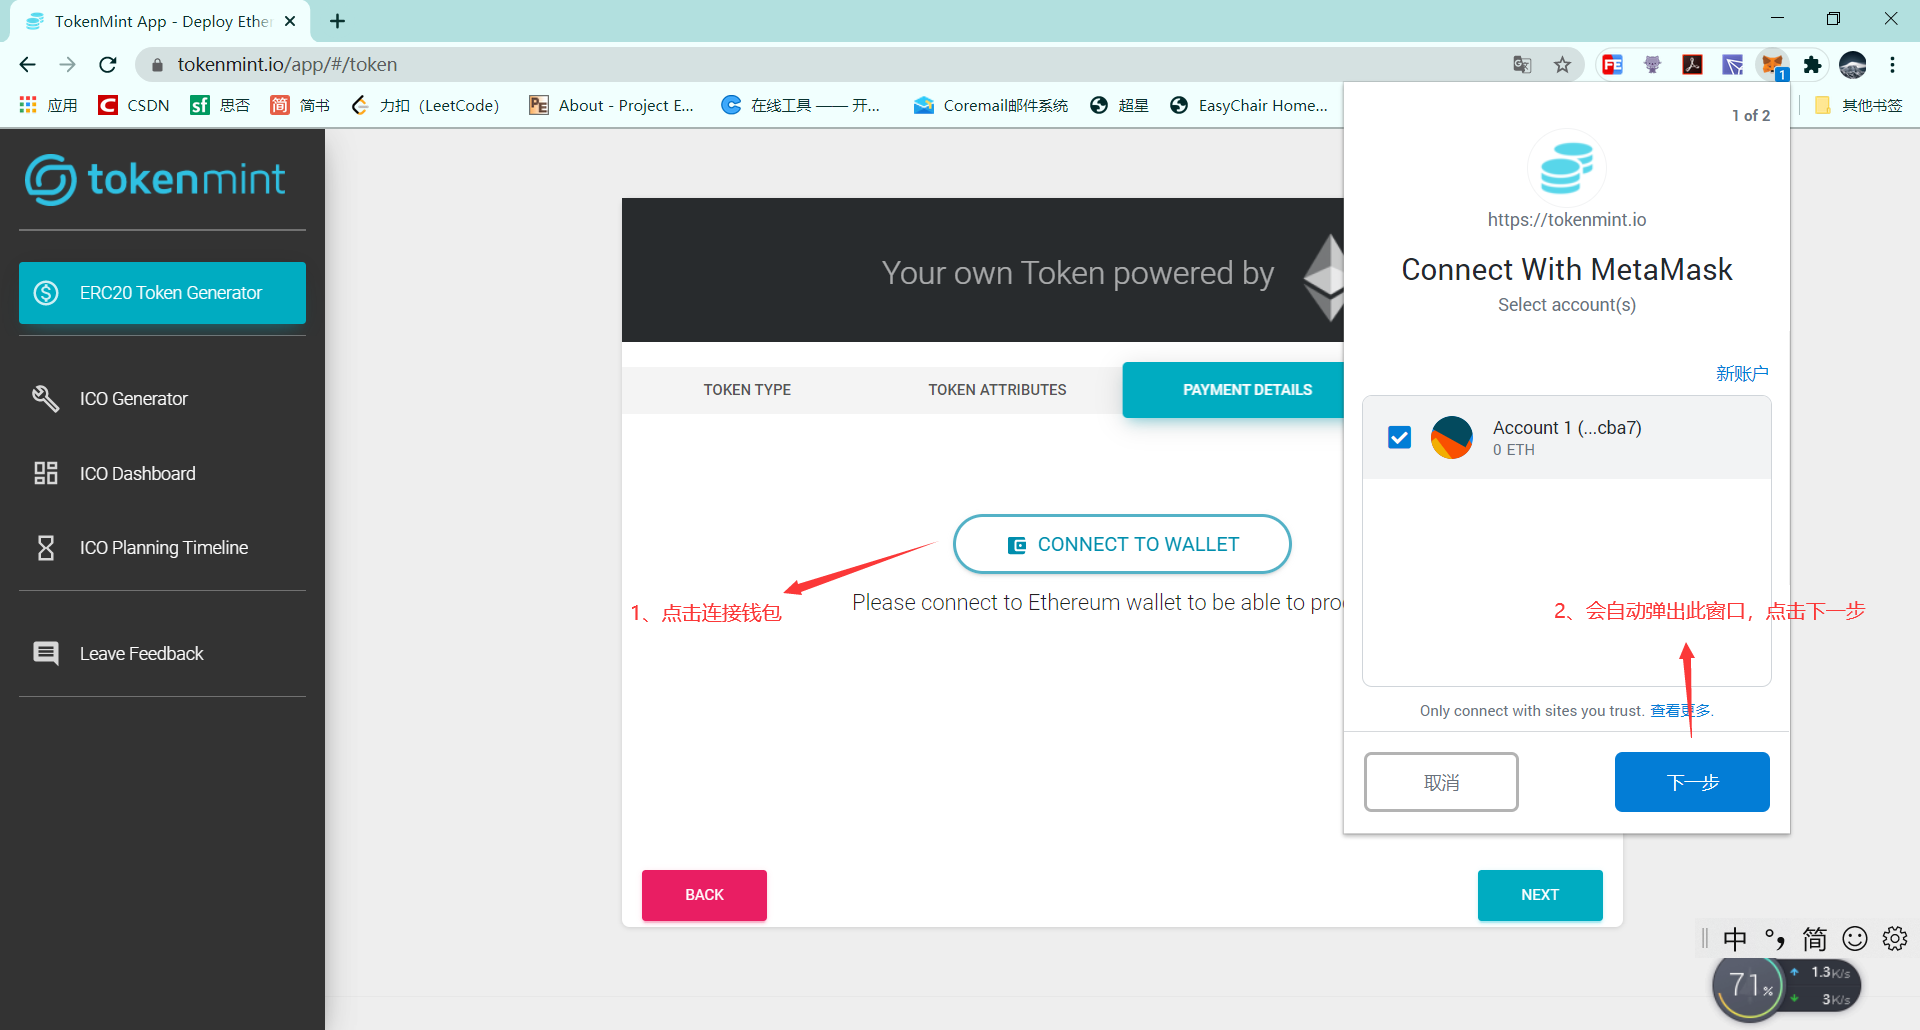The width and height of the screenshot is (1920, 1030).
Task: Open the EasyChair Home bookmark
Action: [x=1249, y=105]
